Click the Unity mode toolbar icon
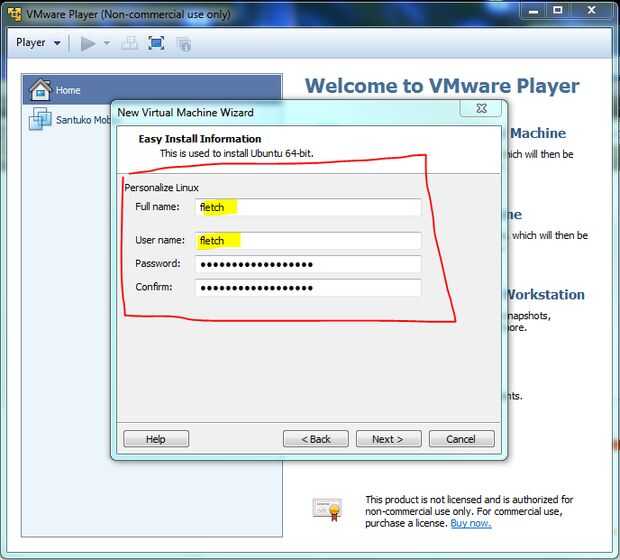 tap(183, 44)
